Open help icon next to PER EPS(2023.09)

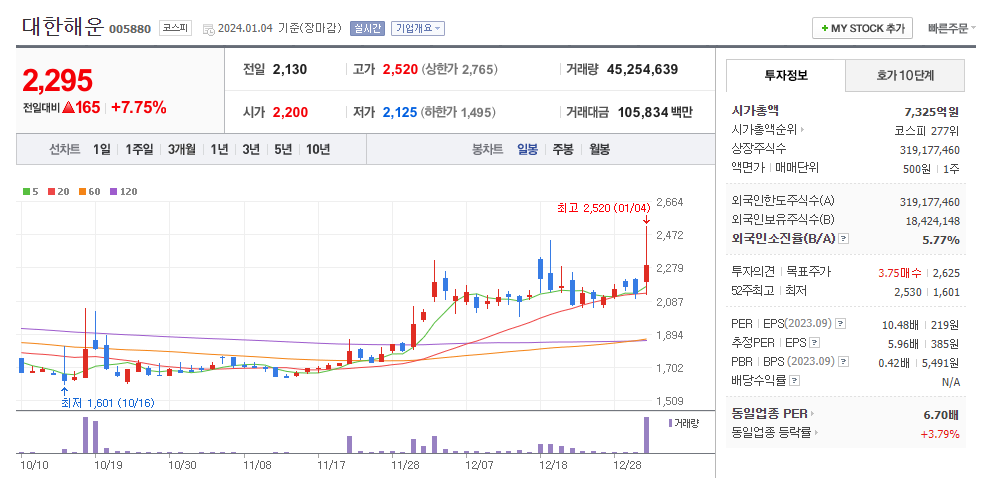[x=841, y=324]
